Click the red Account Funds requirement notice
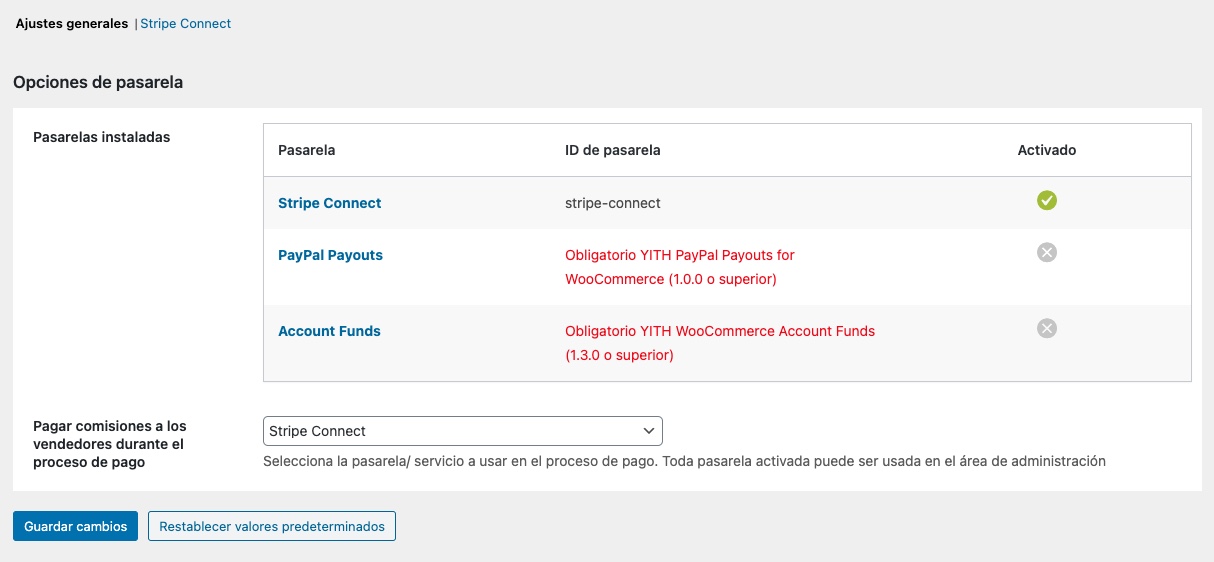Screen dimensions: 1214x562 click(719, 343)
